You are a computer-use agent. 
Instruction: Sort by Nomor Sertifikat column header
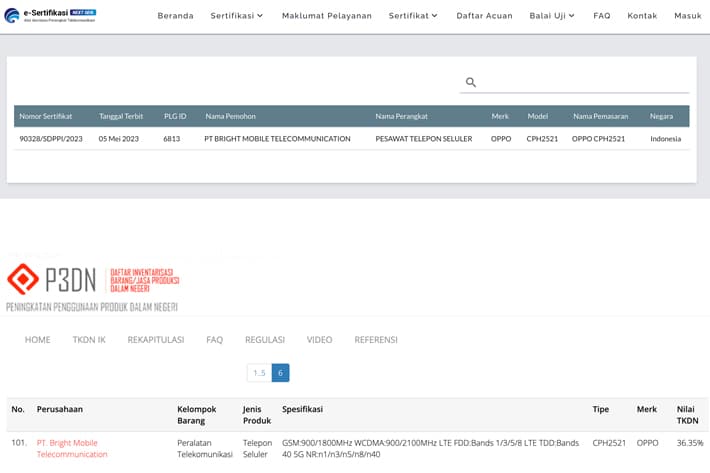[46, 116]
